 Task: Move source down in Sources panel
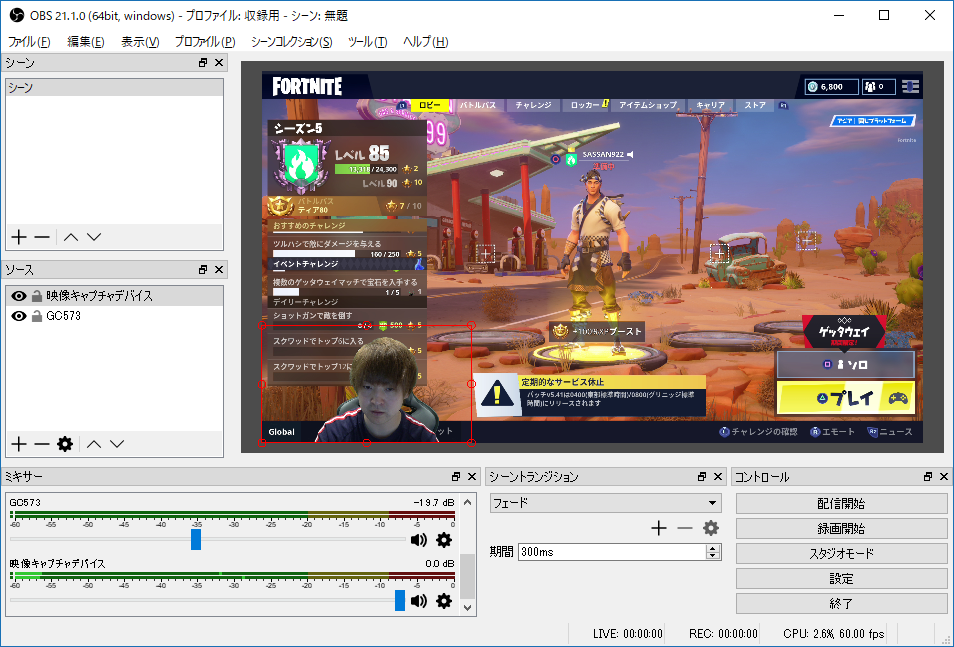pos(117,444)
